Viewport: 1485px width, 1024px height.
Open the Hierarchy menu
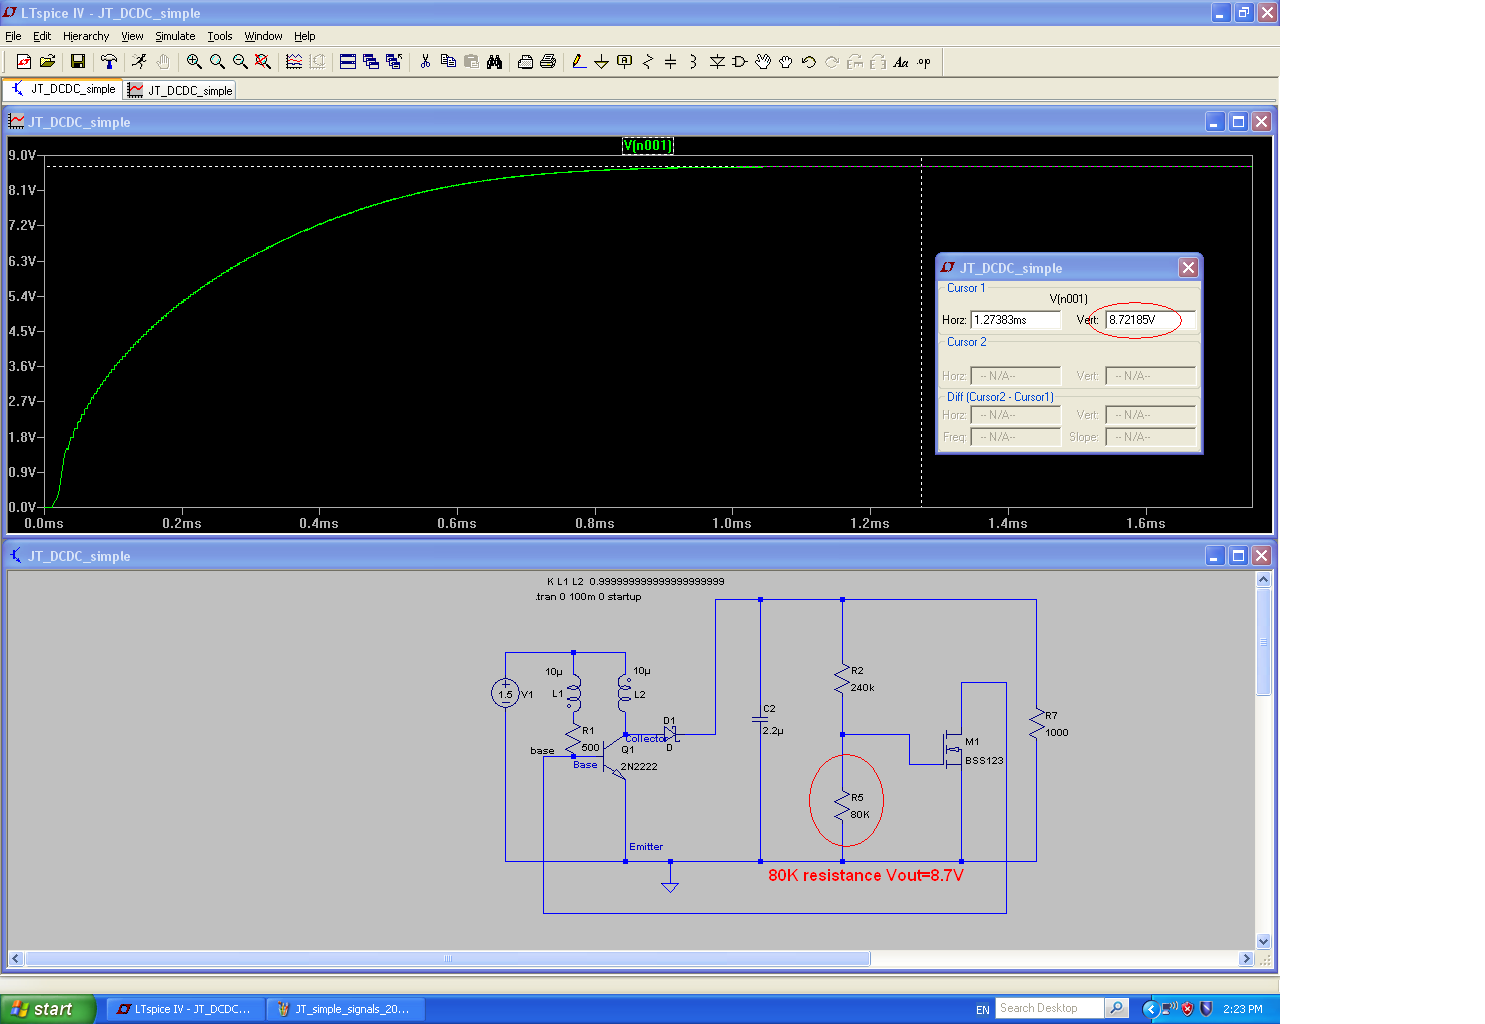click(86, 36)
